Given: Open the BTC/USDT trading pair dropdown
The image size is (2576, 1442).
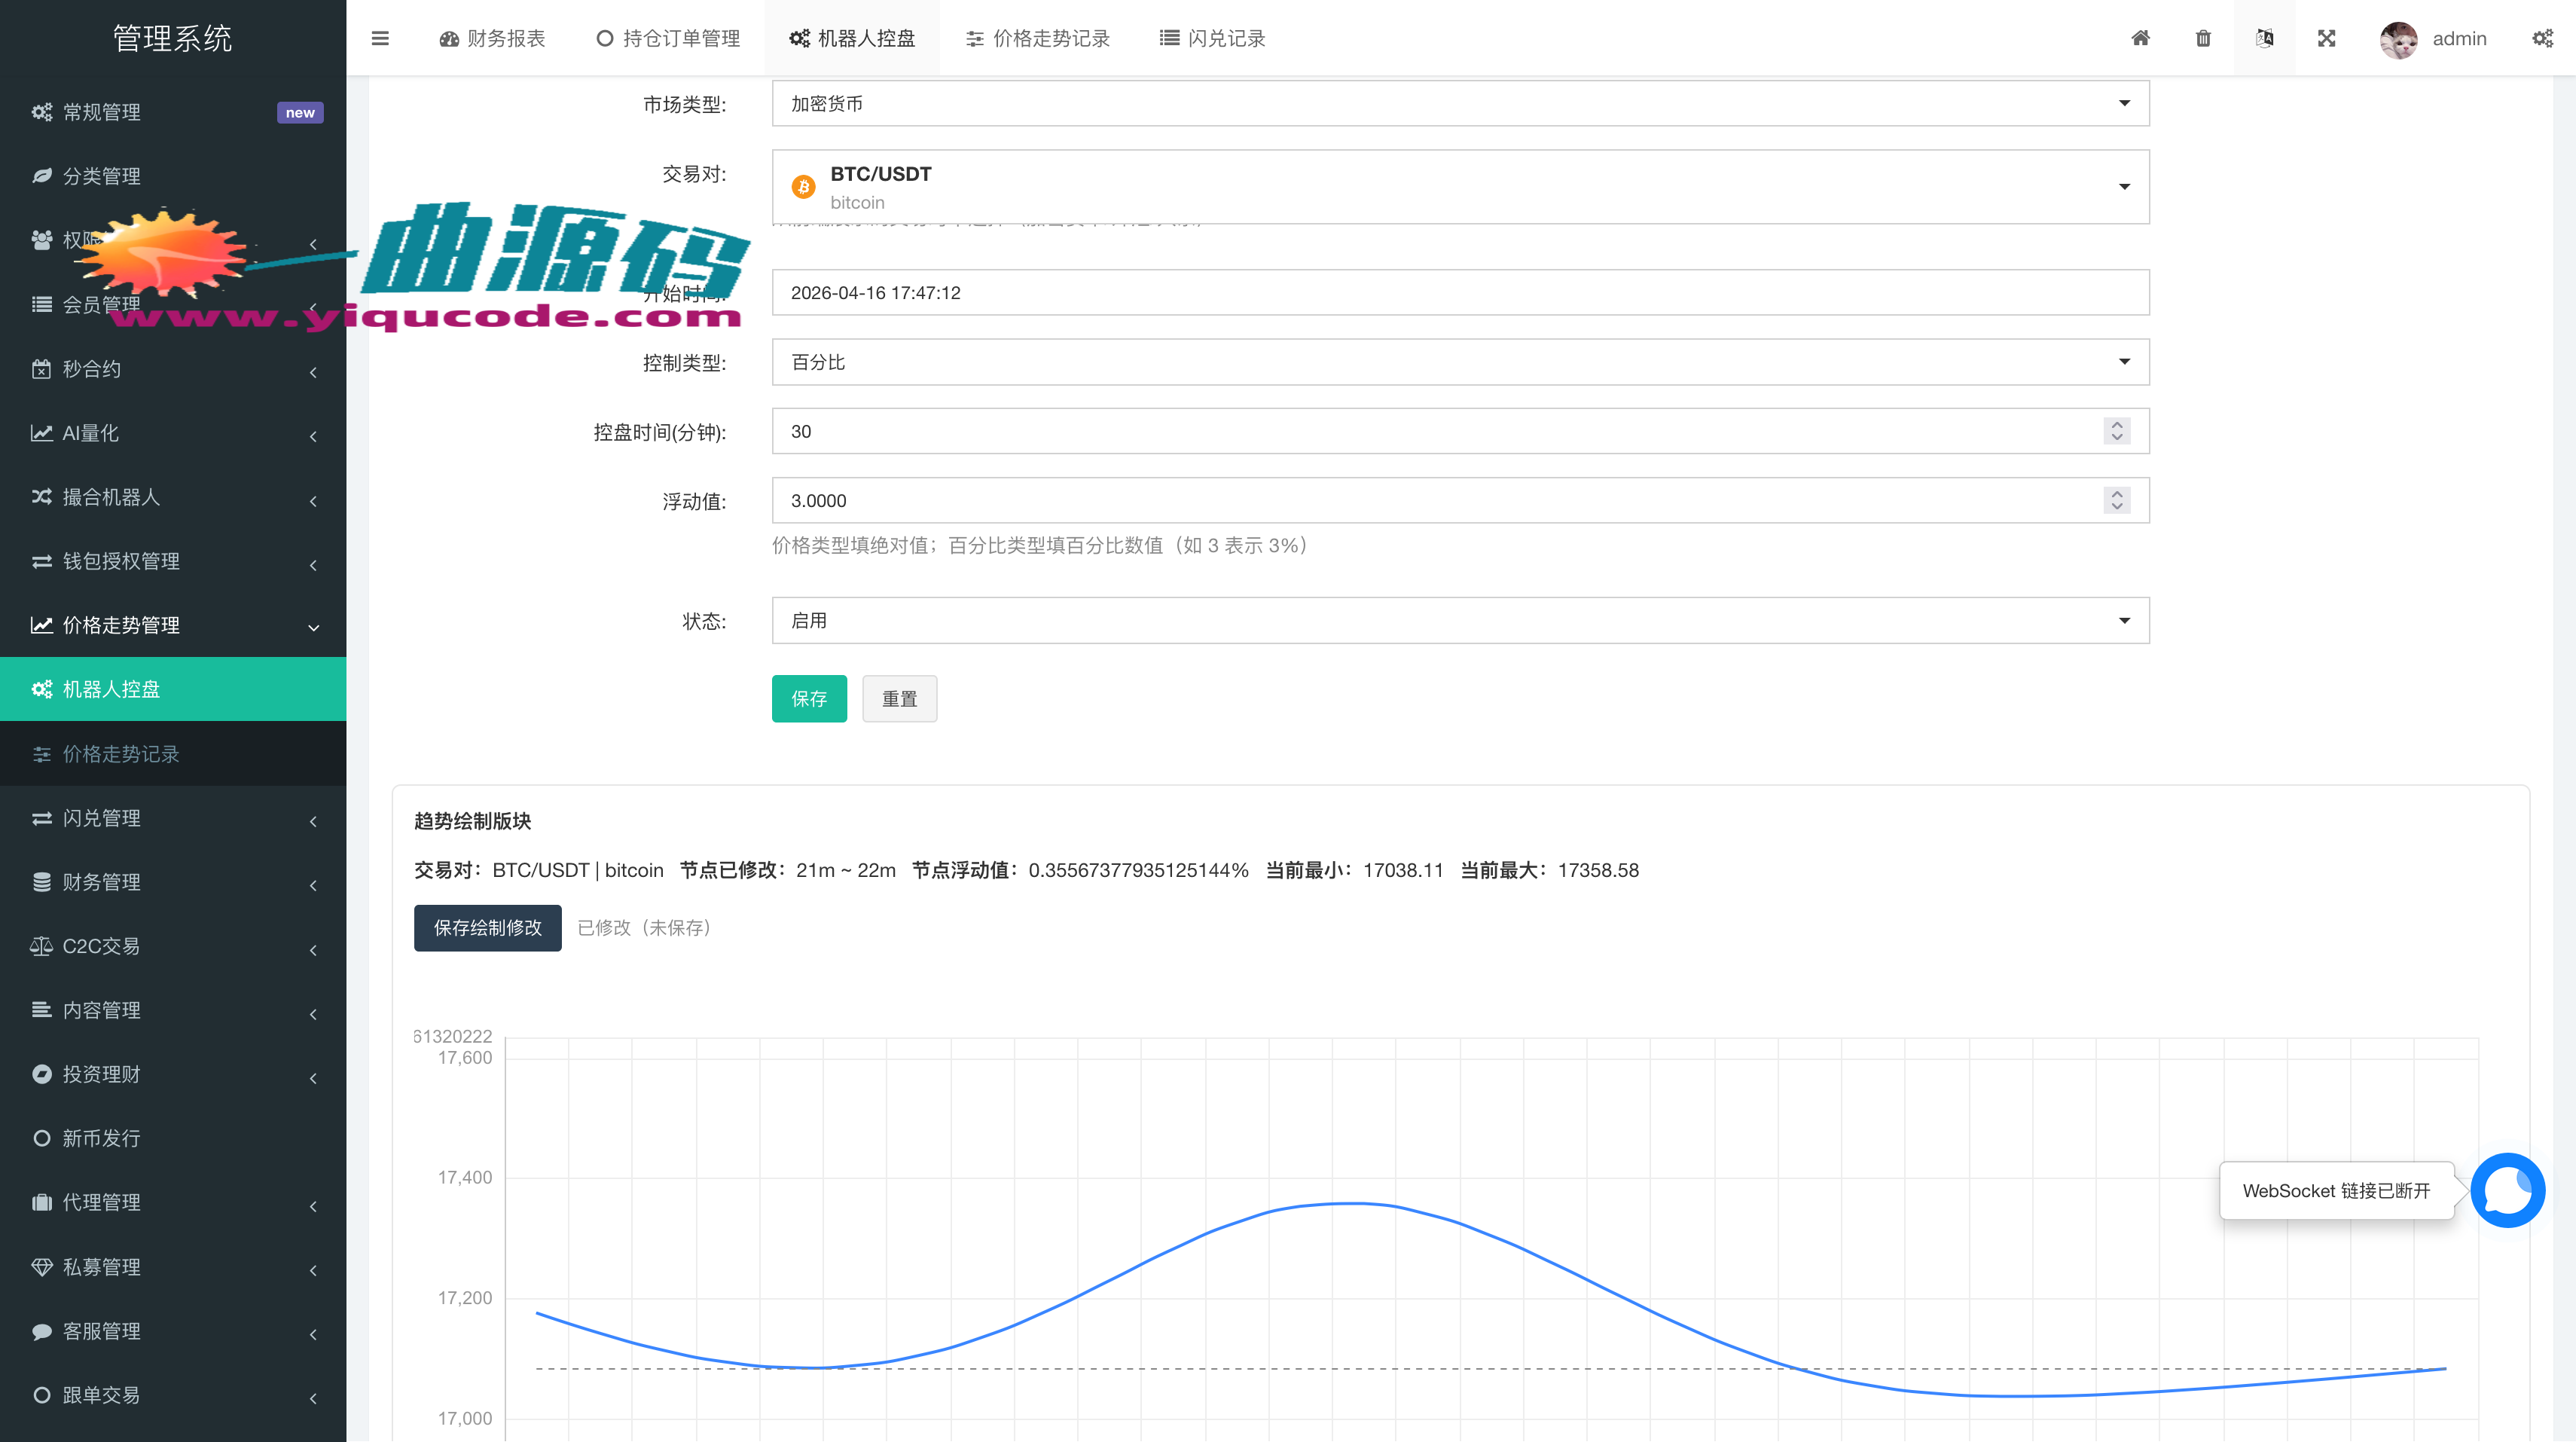Looking at the screenshot, I should 1460,187.
